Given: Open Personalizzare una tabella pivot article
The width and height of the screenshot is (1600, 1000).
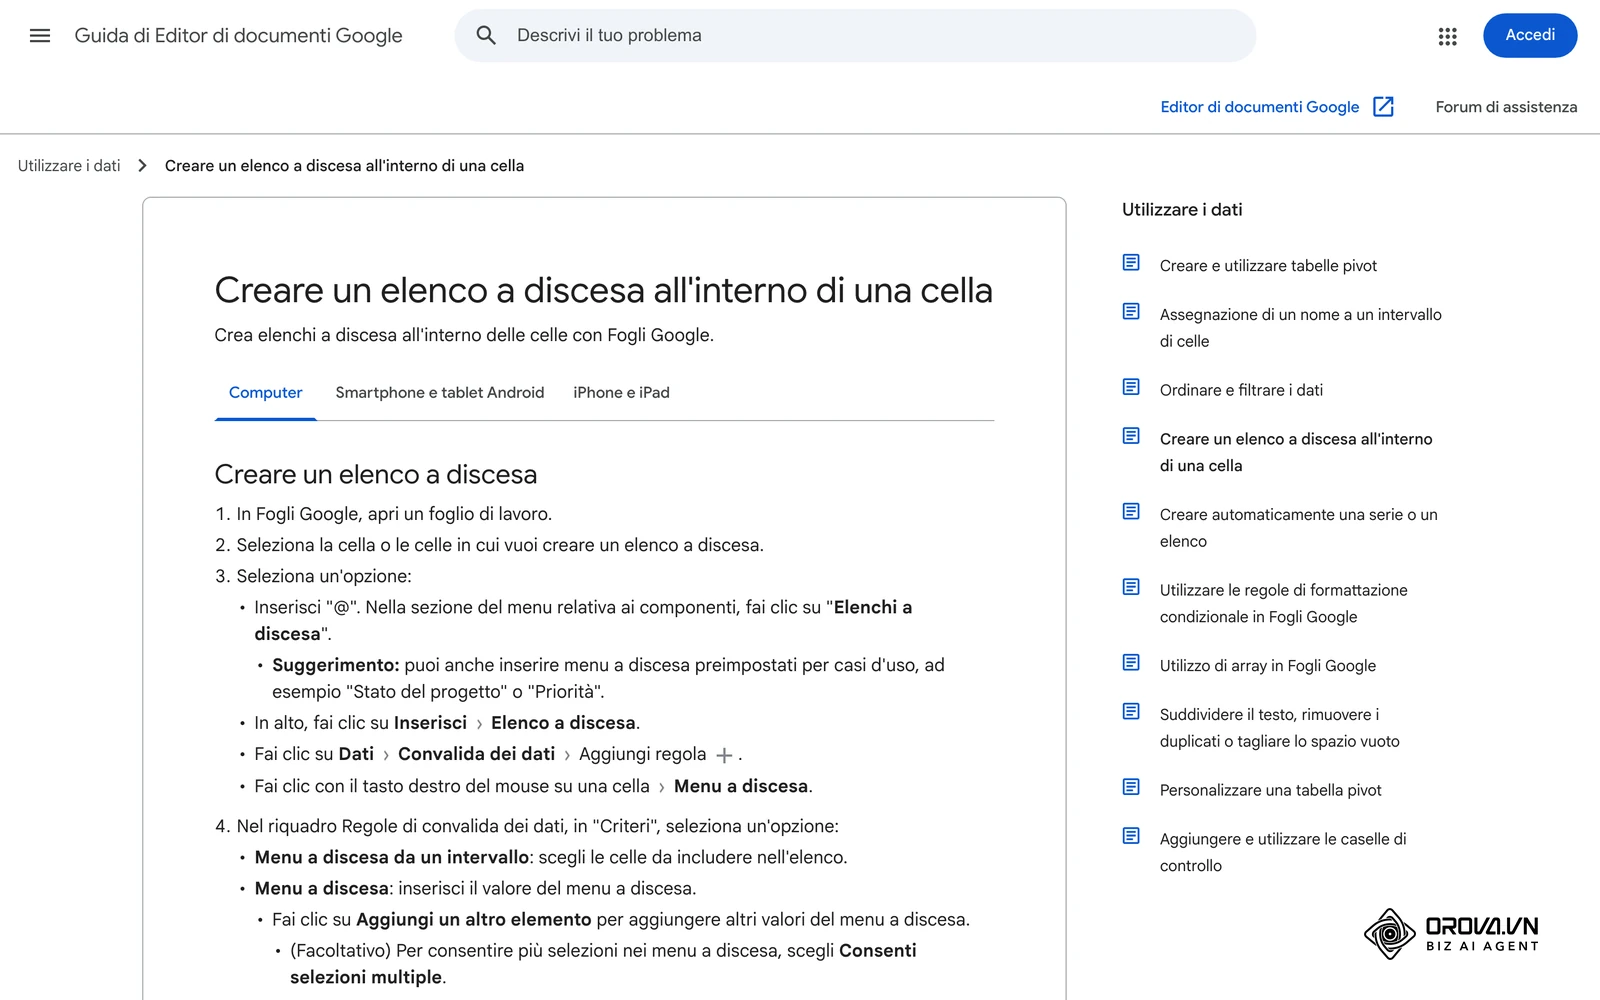Looking at the screenshot, I should pyautogui.click(x=1270, y=790).
